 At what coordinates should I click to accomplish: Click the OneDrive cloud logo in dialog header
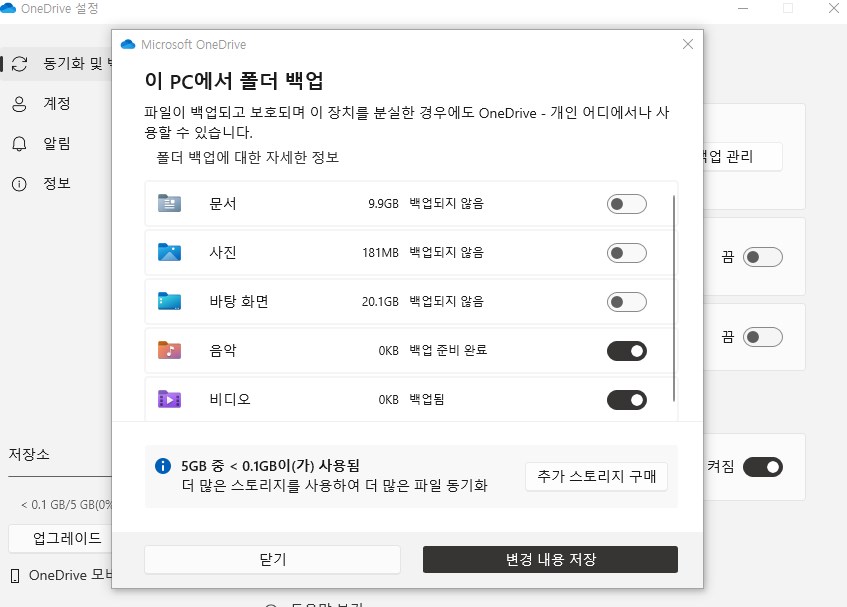click(127, 44)
